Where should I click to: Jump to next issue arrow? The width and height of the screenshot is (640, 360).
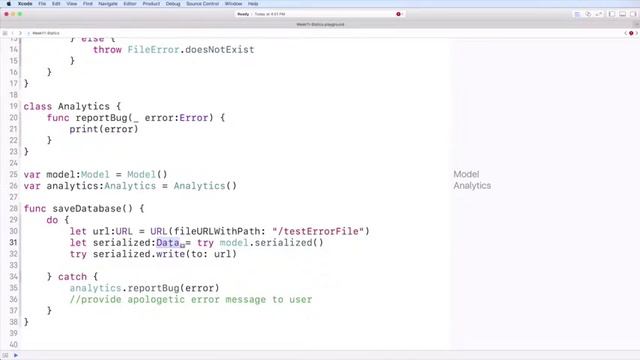636,33
